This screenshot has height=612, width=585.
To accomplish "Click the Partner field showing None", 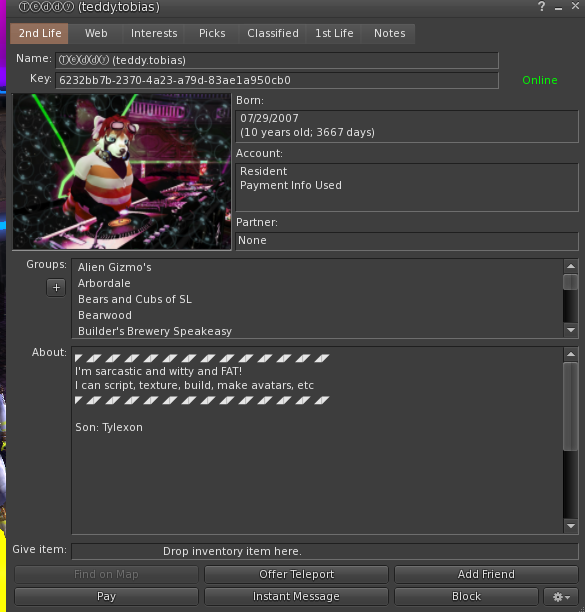I will (407, 241).
